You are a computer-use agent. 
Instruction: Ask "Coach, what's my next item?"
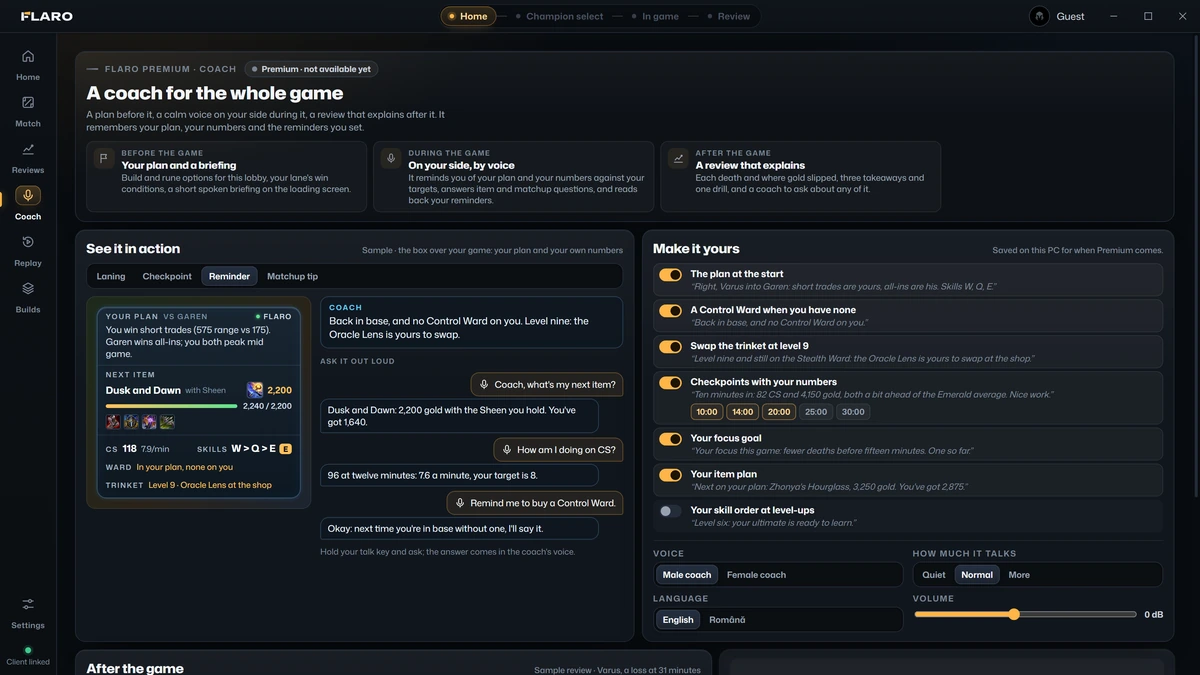tap(547, 384)
